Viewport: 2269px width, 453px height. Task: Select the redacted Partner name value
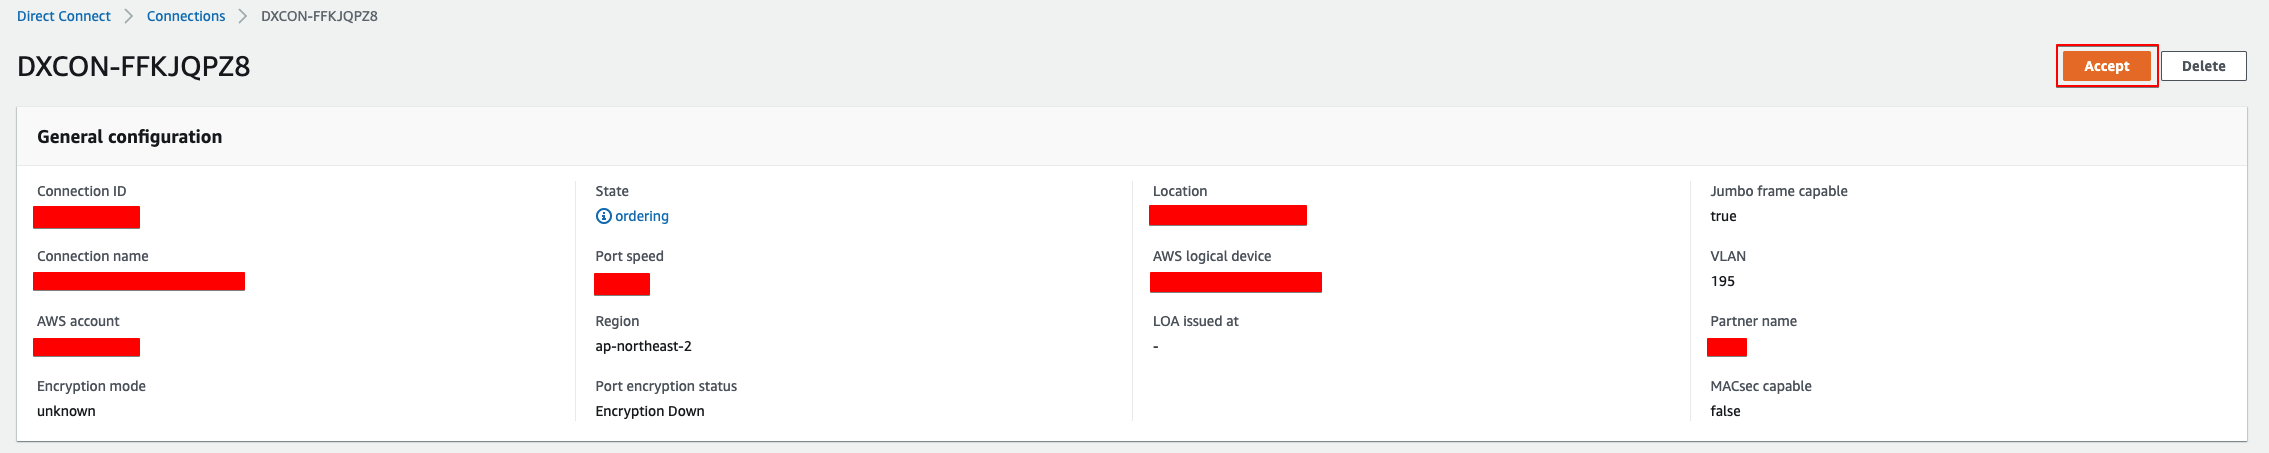pos(1727,347)
